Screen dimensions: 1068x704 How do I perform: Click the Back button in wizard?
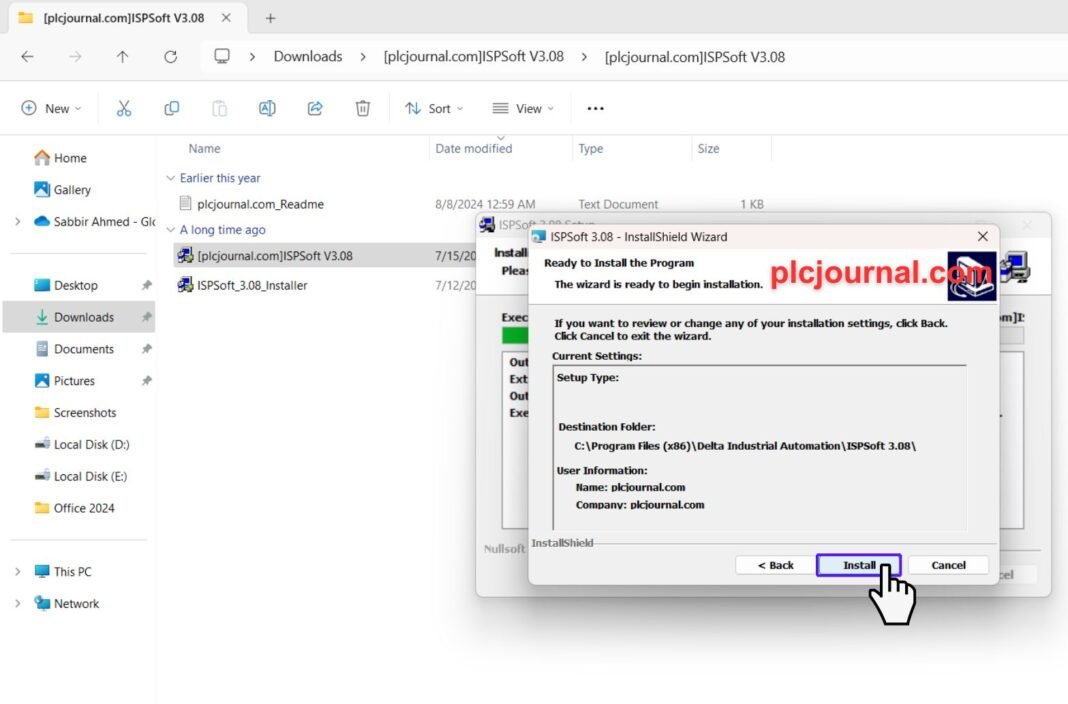pyautogui.click(x=775, y=565)
